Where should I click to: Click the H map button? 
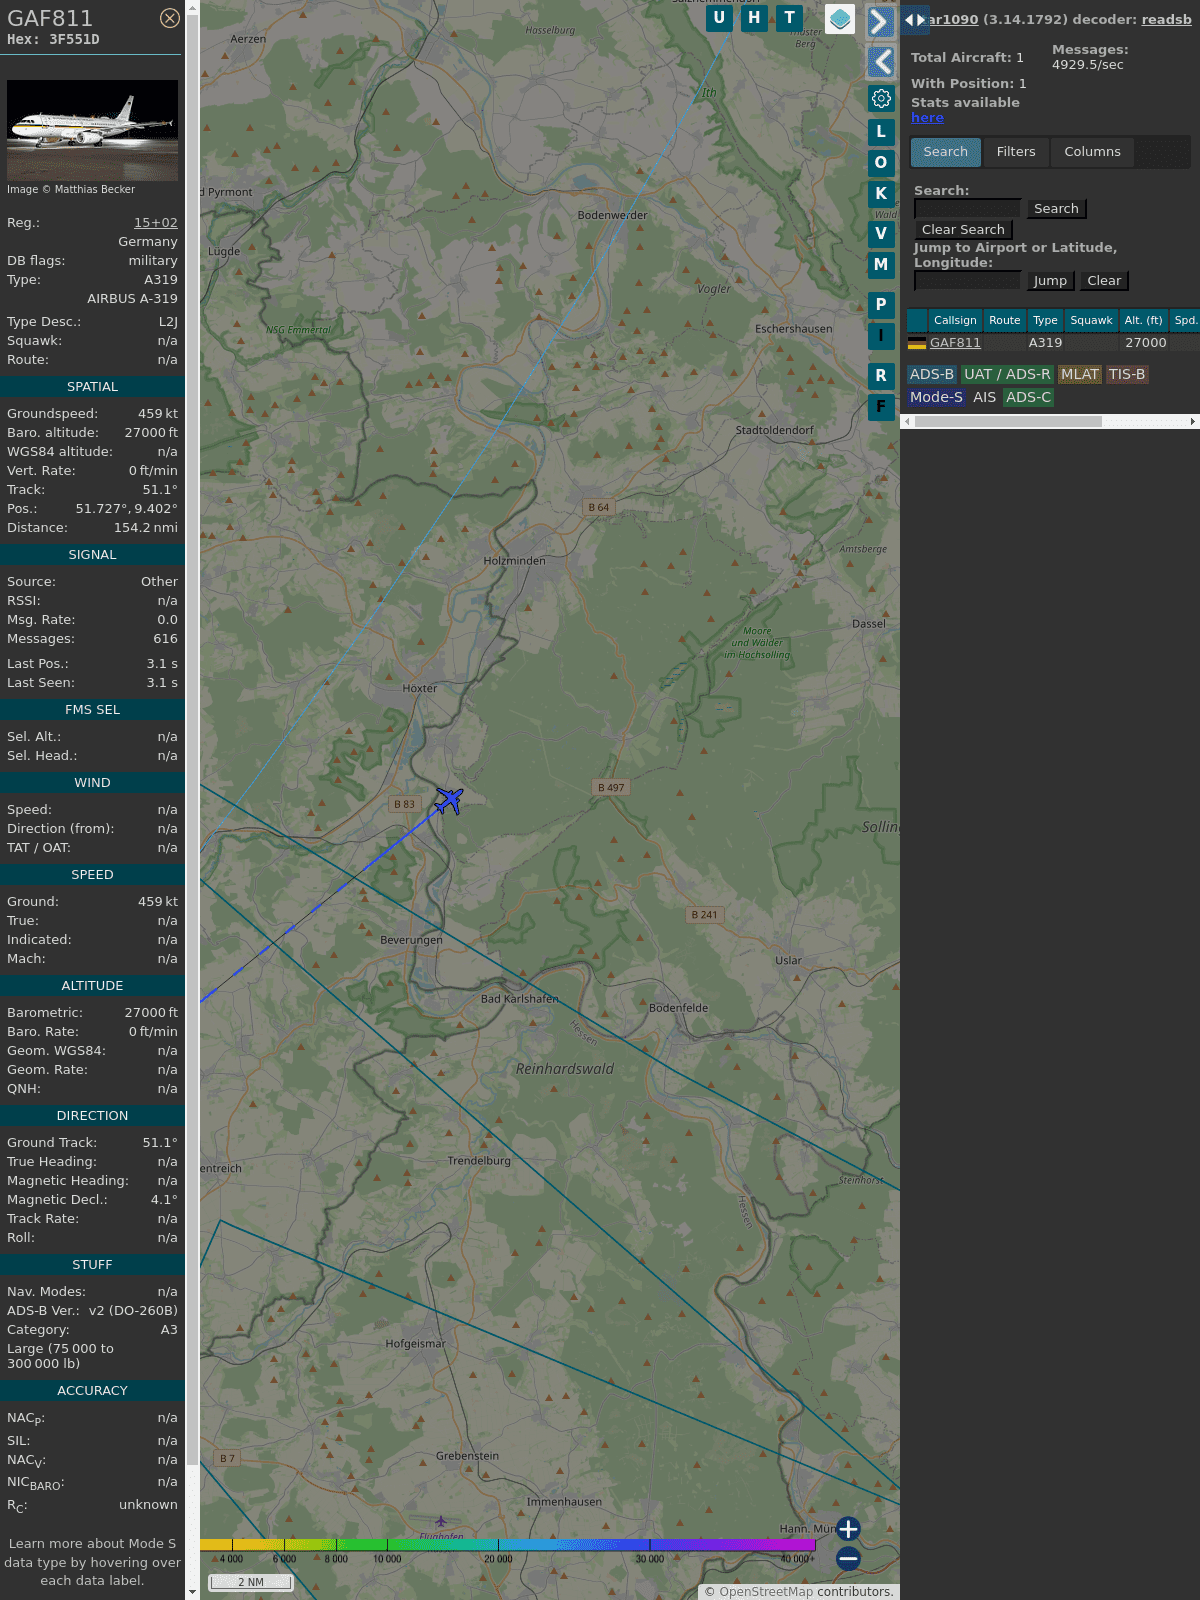[x=754, y=17]
